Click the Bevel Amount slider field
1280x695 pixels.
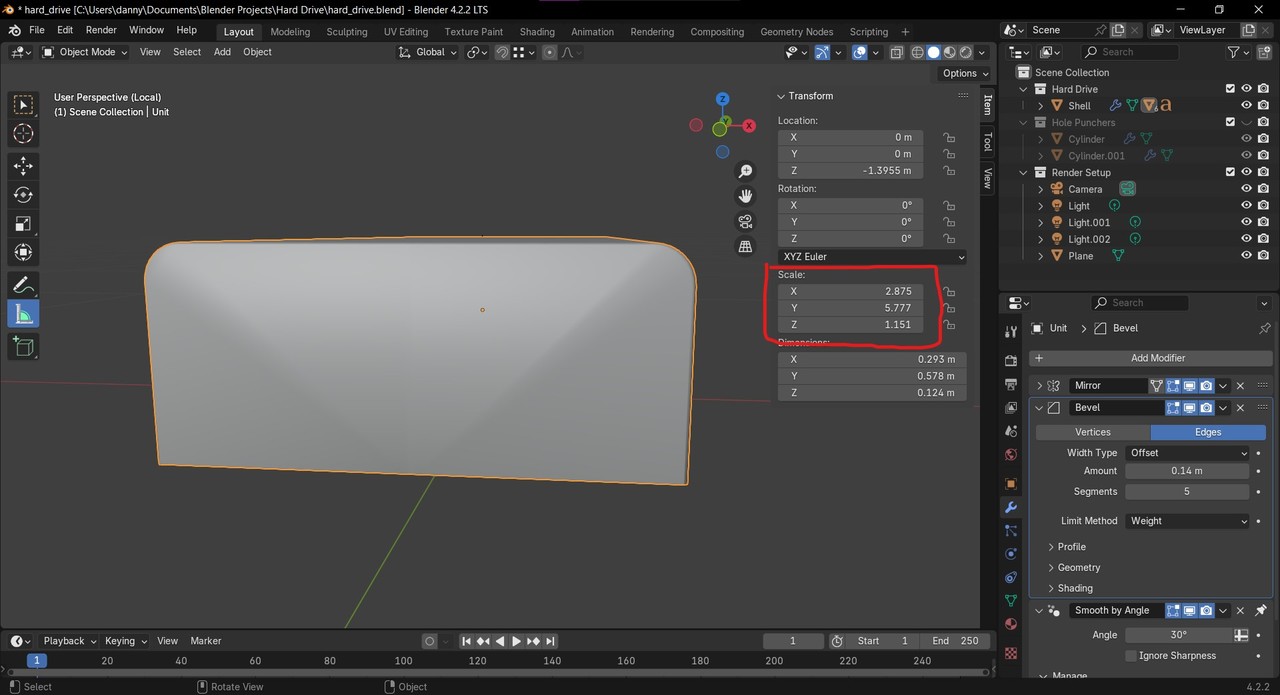click(1187, 471)
